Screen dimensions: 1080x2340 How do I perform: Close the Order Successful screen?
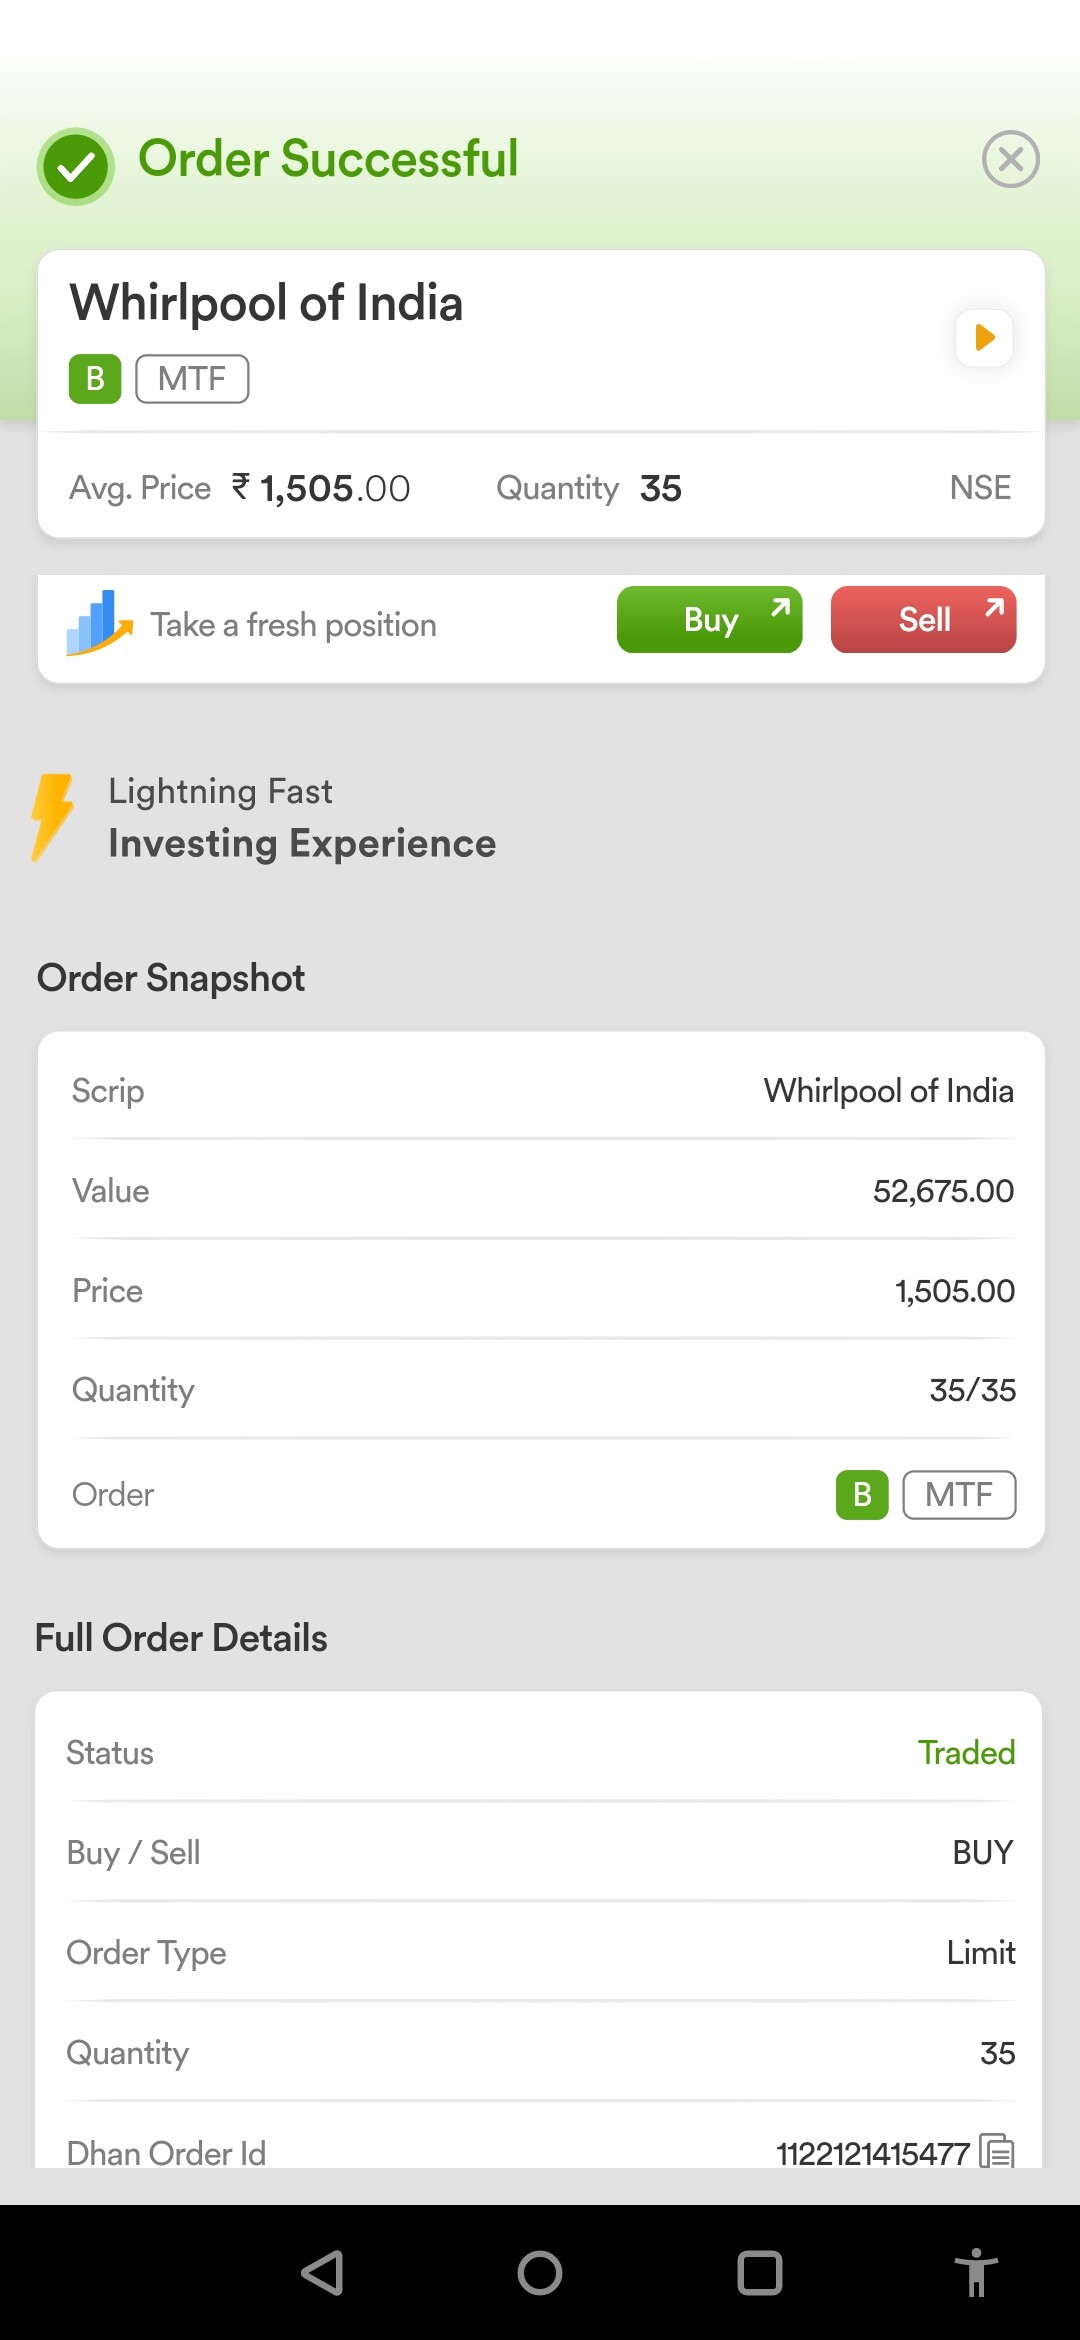[x=1010, y=159]
